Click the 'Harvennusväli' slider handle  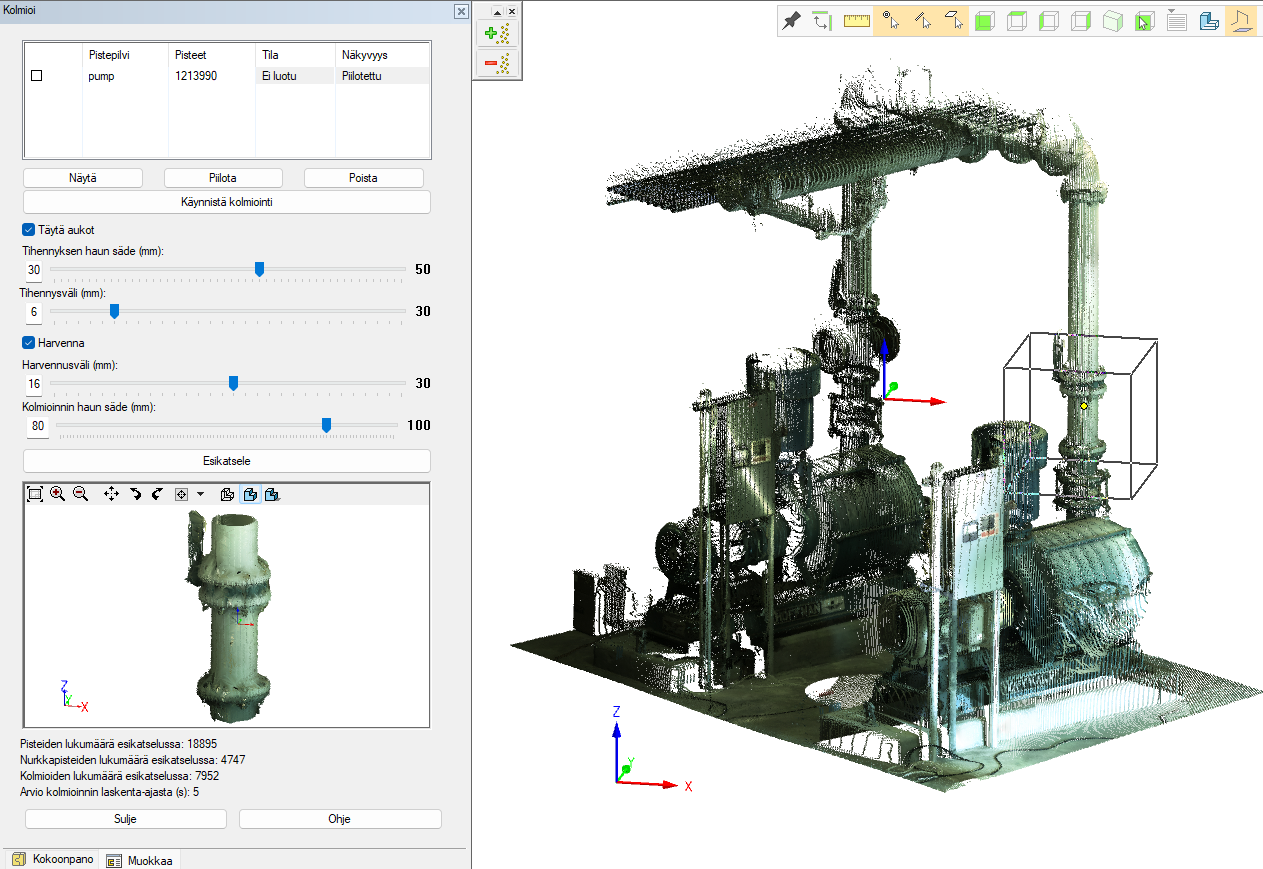tap(233, 383)
